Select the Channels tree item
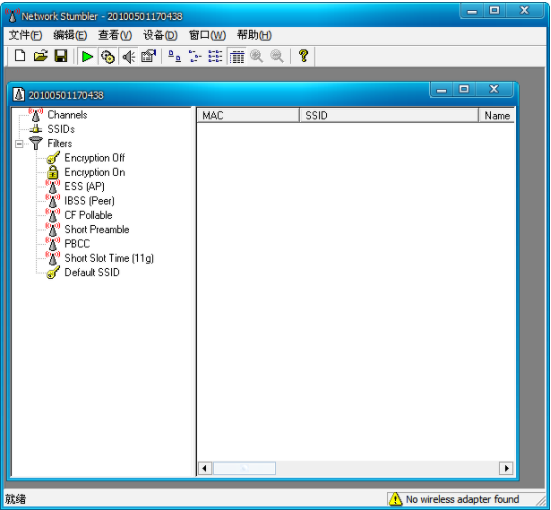This screenshot has height=510, width=551. [67, 115]
